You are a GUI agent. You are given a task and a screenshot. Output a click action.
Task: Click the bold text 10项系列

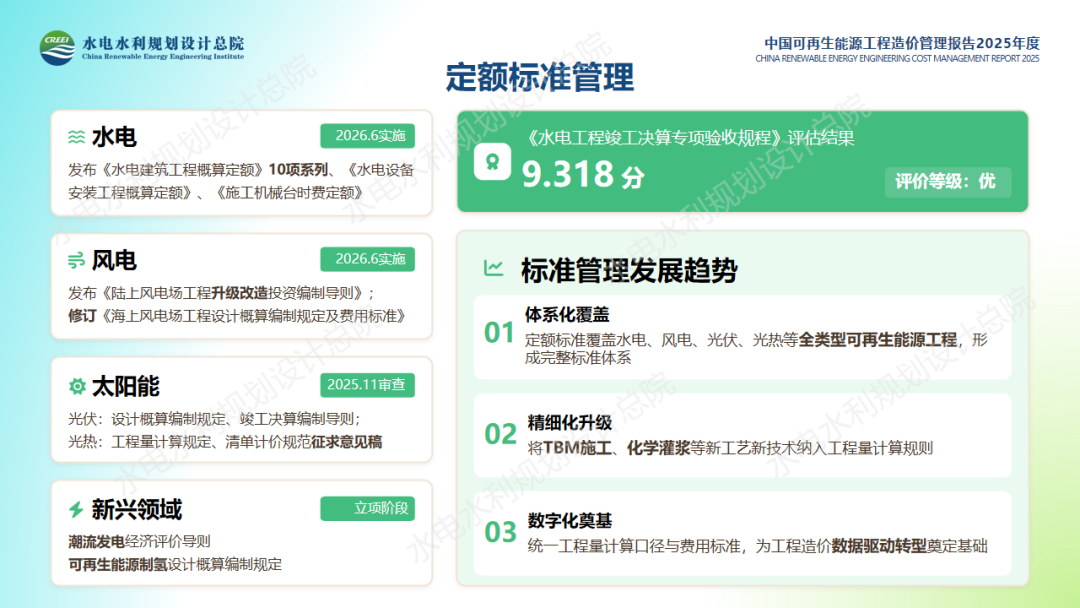pyautogui.click(x=298, y=169)
